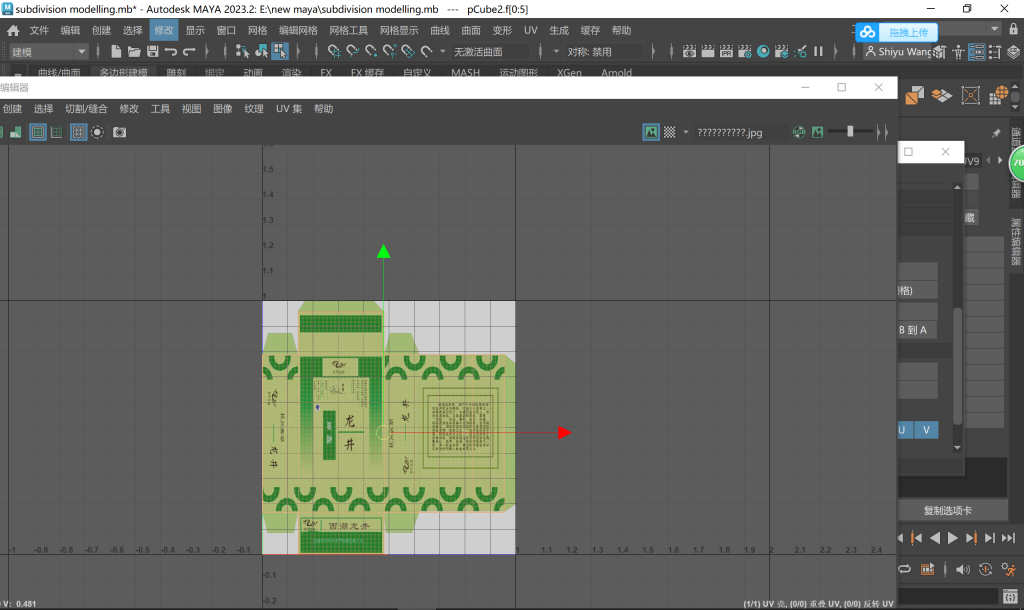Image resolution: width=1024 pixels, height=610 pixels.
Task: Create a new scene with the new-file icon
Action: tap(116, 52)
